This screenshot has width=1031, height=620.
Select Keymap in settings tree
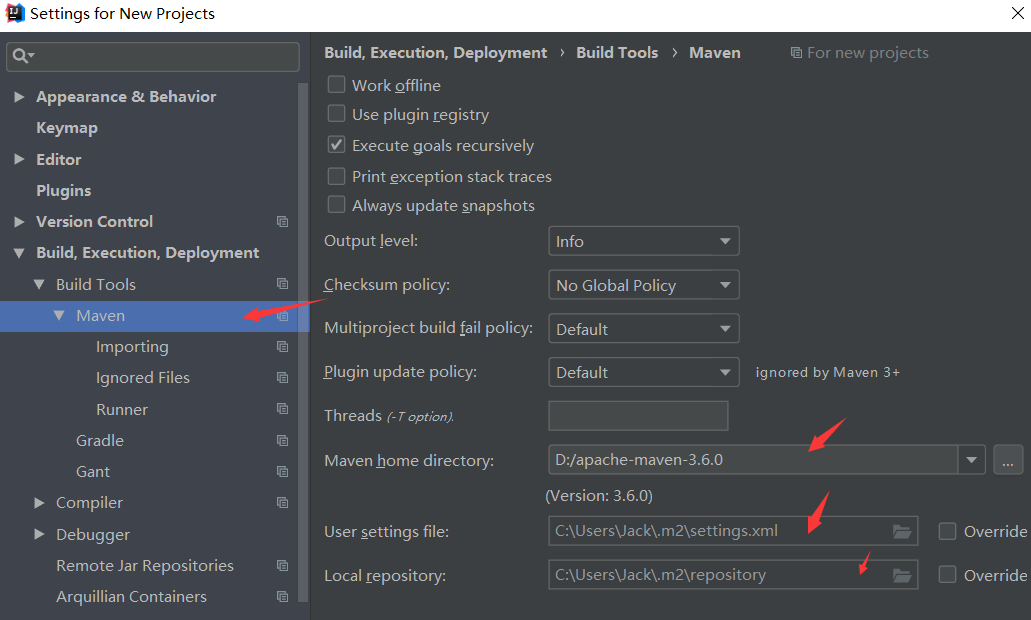(67, 128)
